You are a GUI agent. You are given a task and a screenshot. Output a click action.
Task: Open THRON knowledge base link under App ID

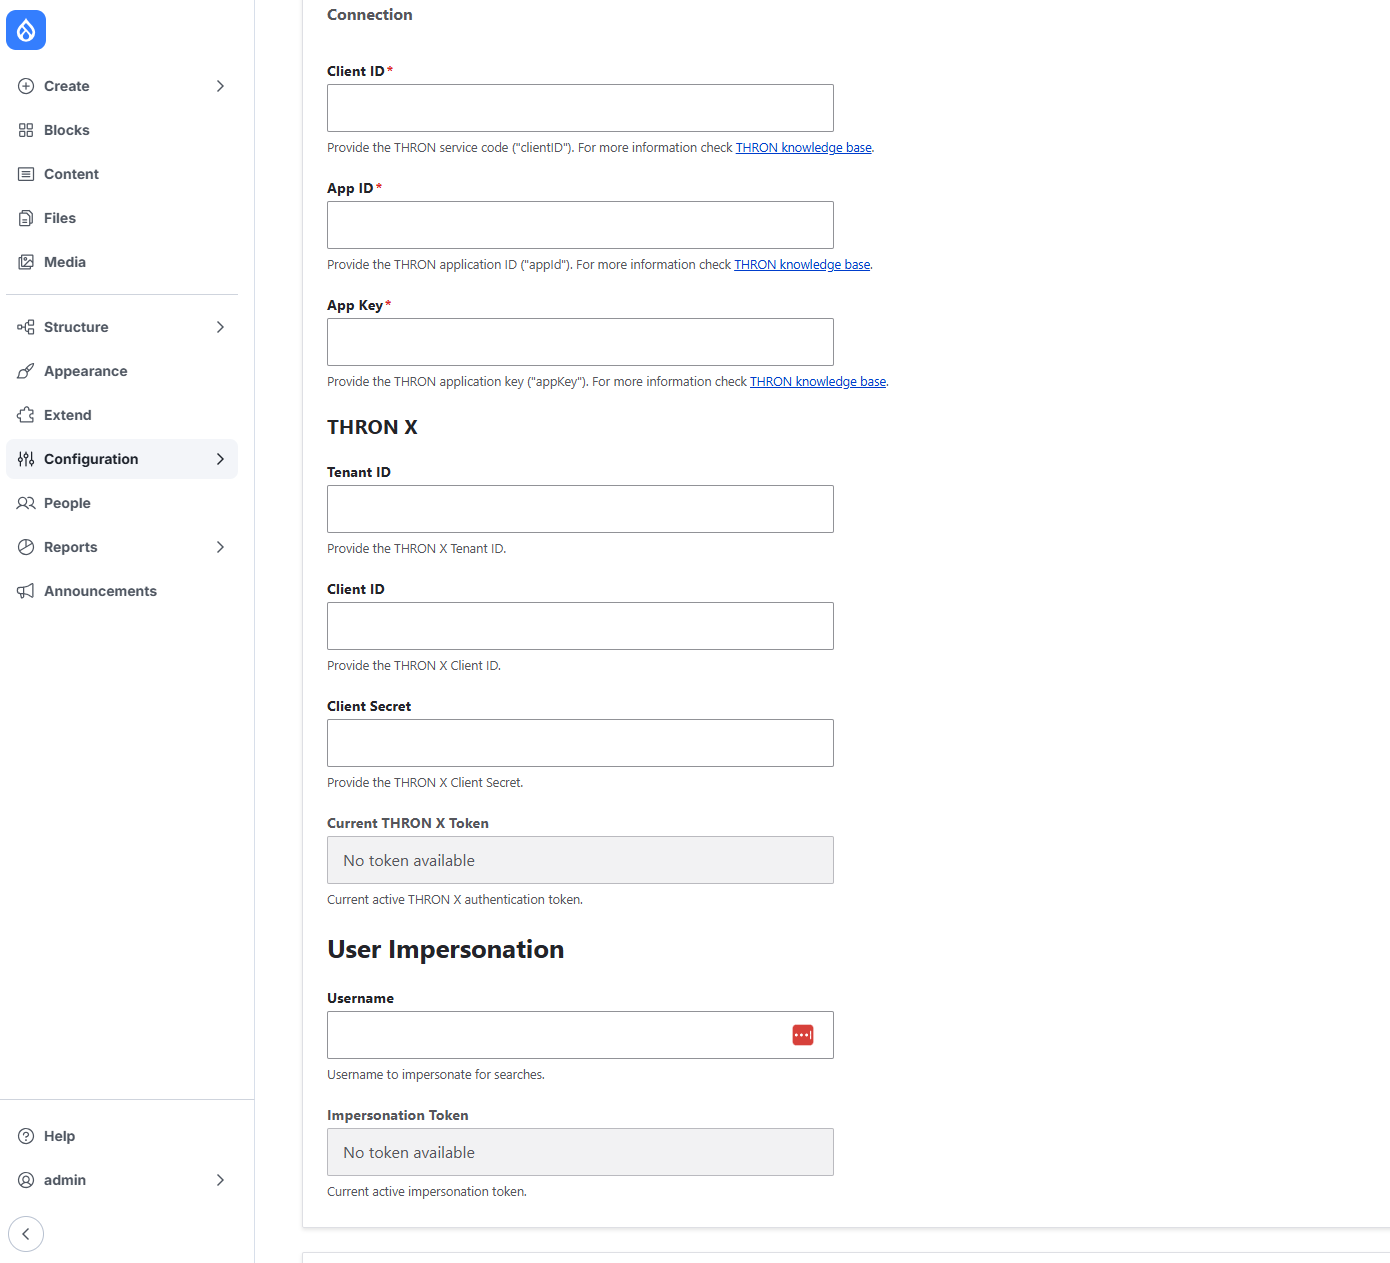802,265
